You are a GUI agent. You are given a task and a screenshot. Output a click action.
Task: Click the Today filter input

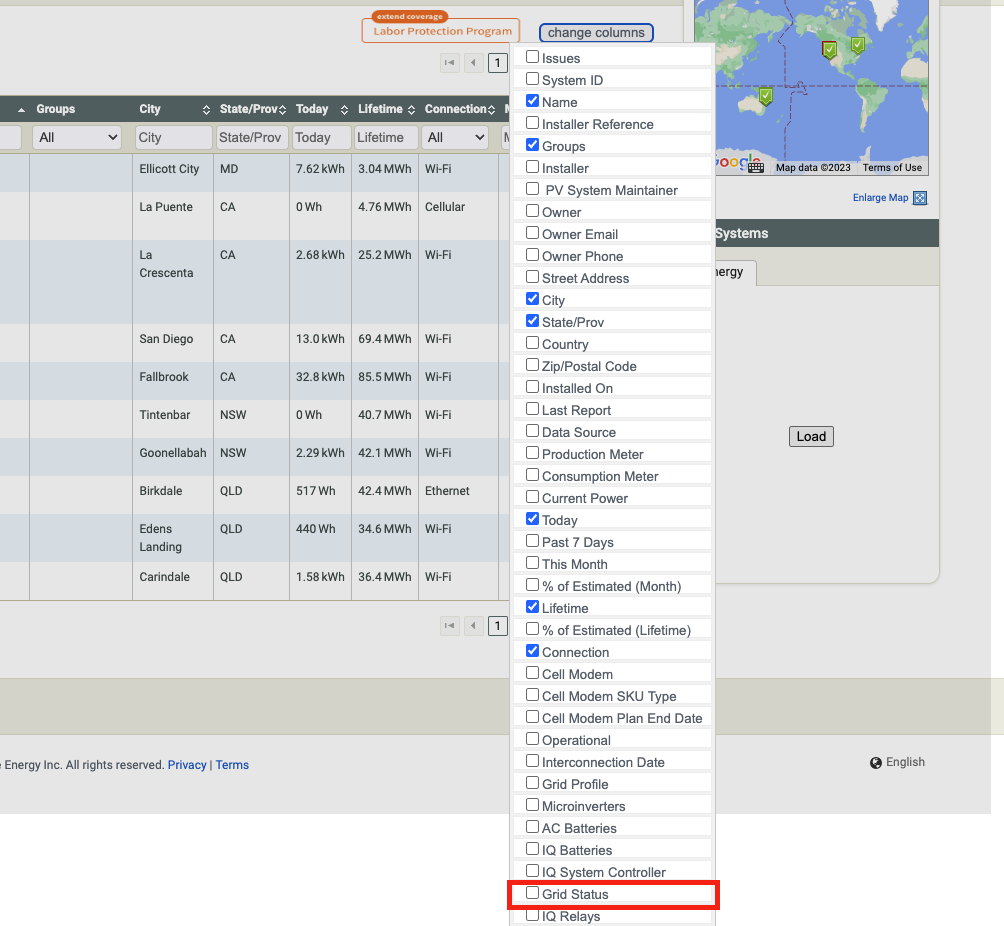[321, 138]
